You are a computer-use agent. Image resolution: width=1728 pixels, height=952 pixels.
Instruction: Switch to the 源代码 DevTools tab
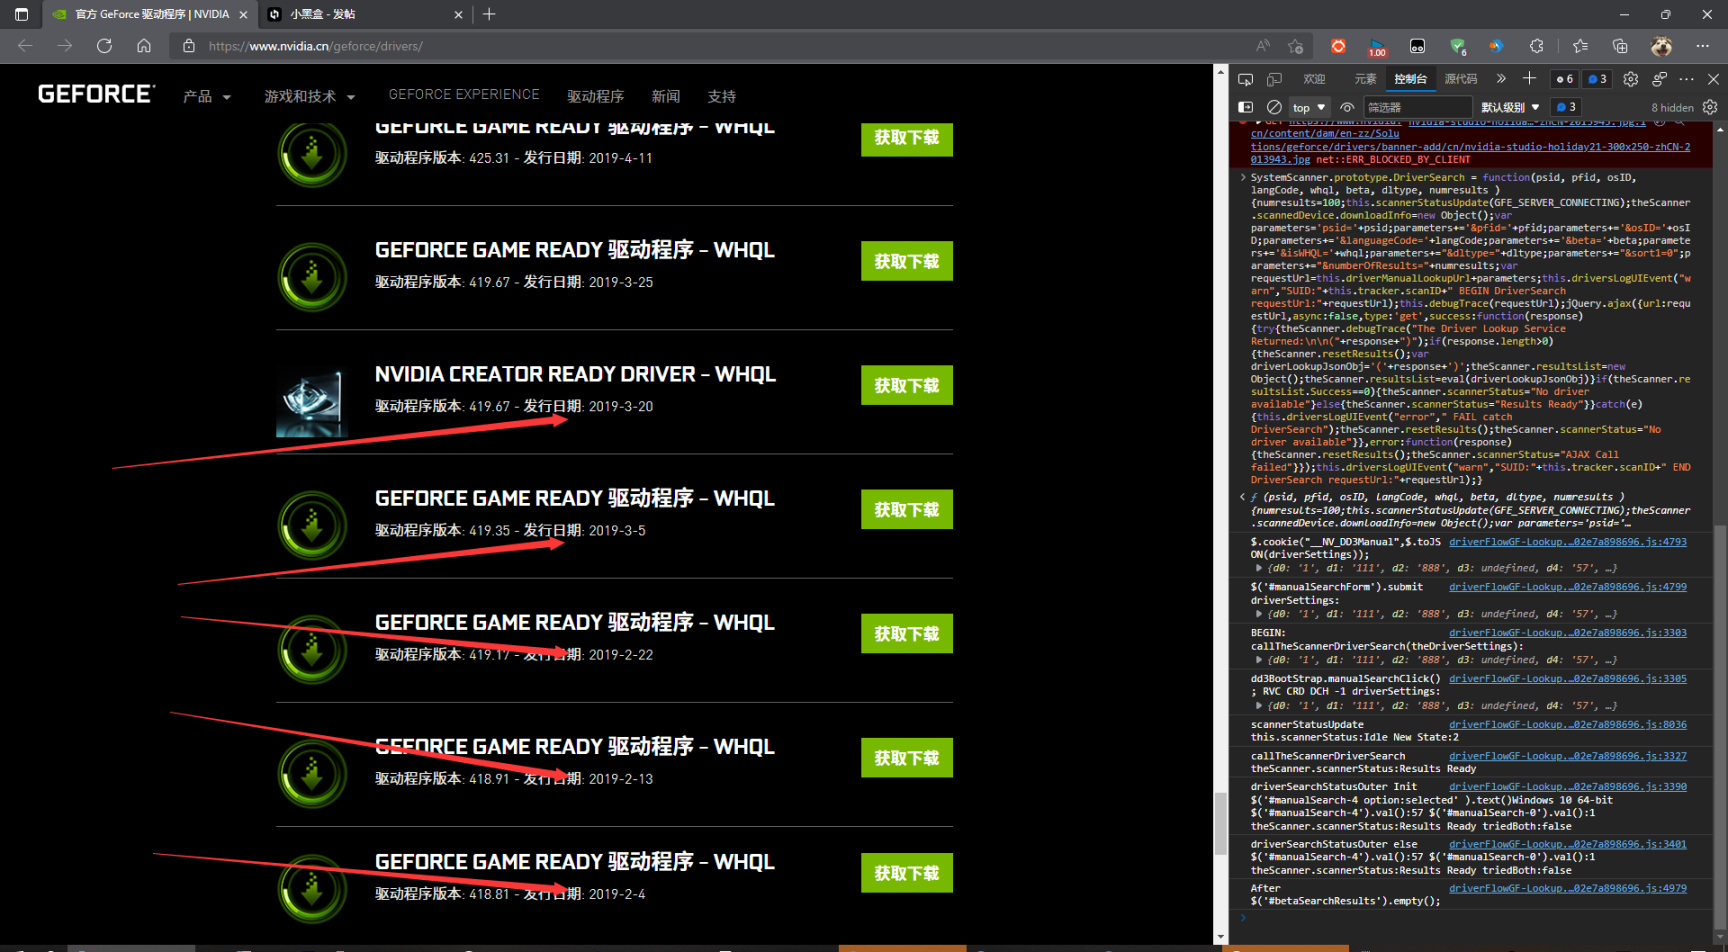click(1460, 79)
